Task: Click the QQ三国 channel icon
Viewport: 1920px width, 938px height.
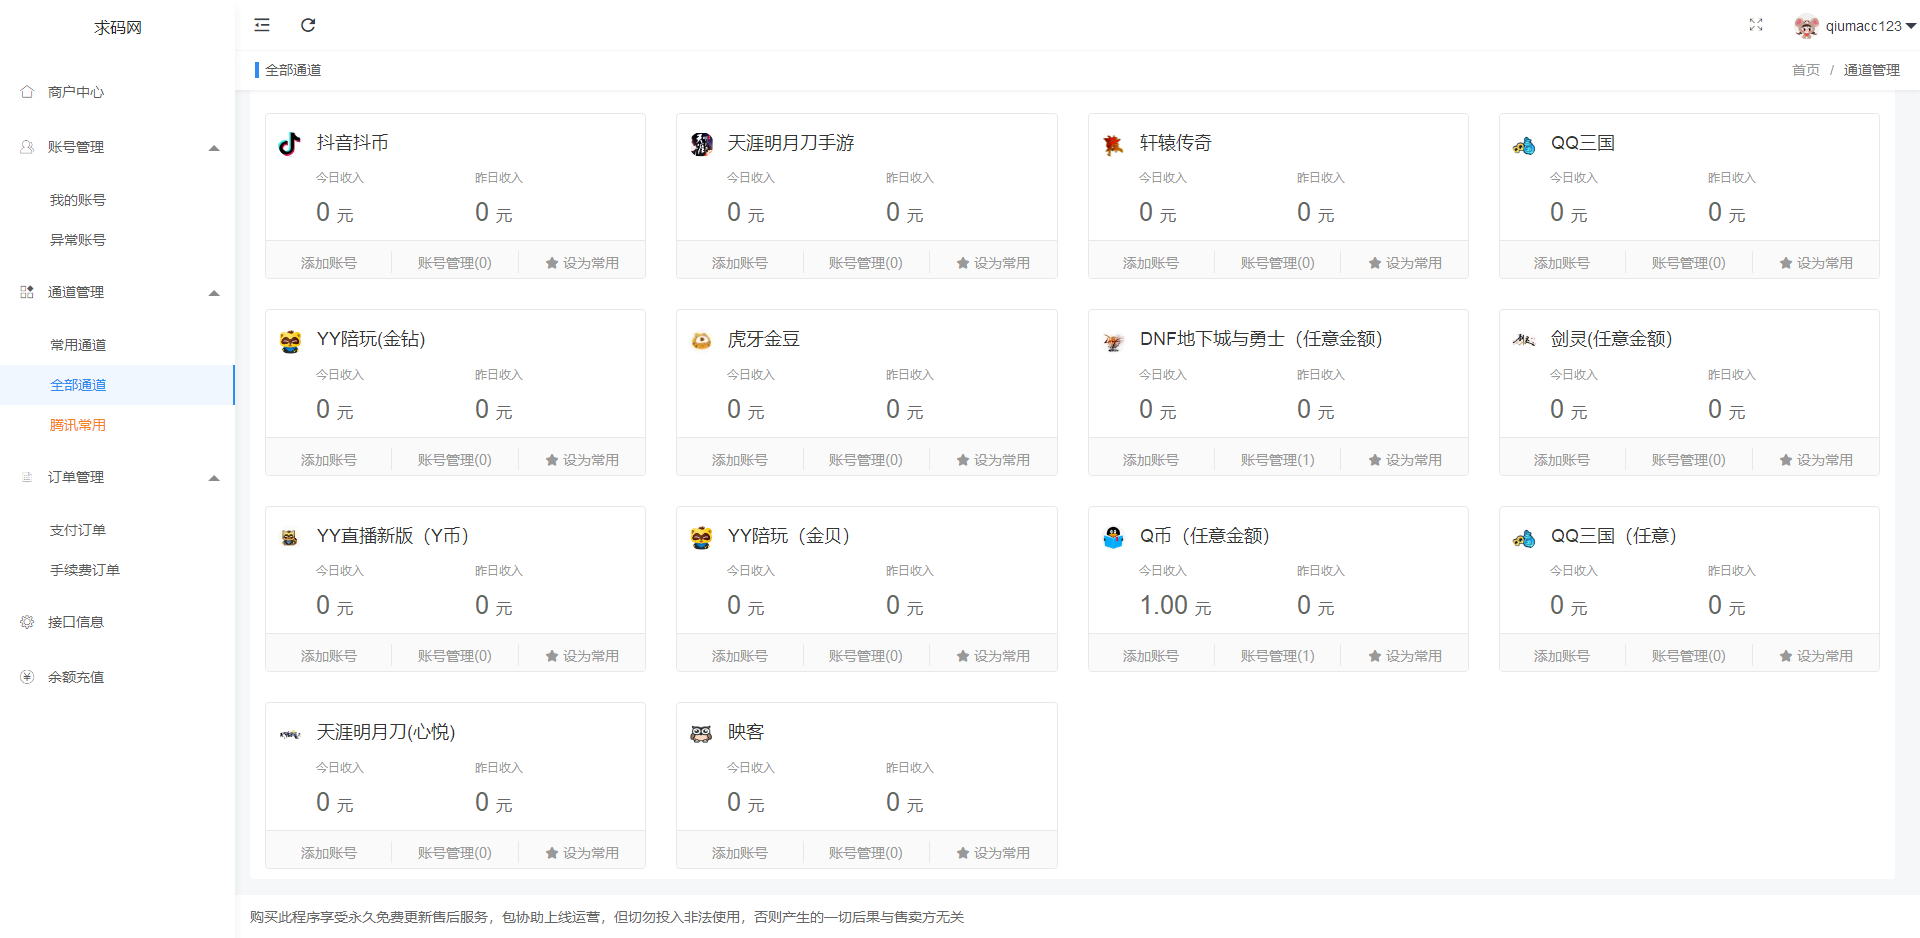Action: [1524, 146]
